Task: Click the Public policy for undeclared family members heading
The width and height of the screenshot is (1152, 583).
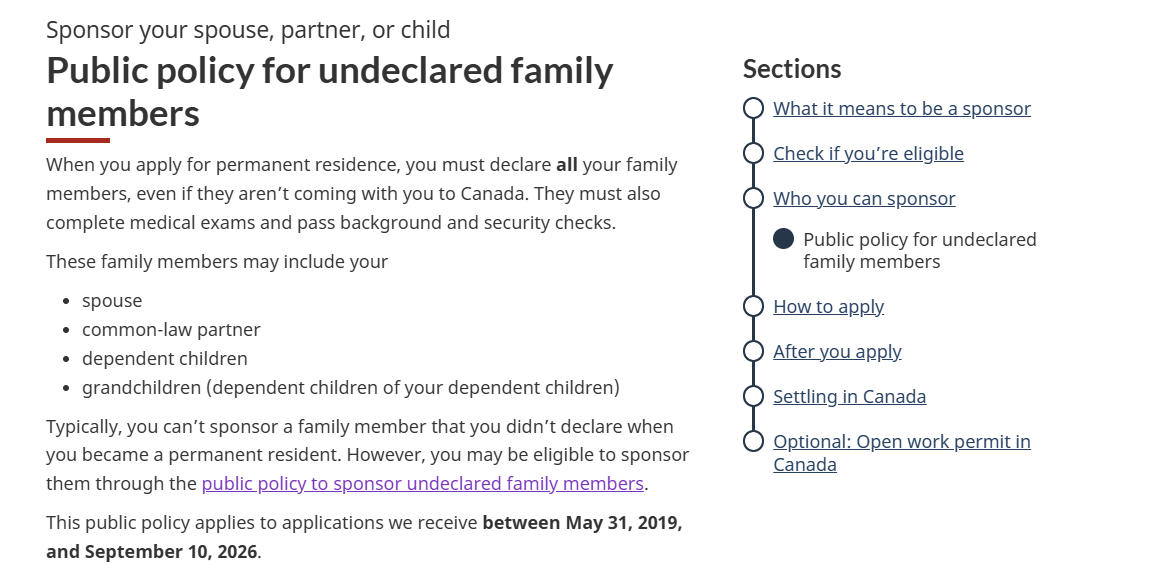Action: 330,92
